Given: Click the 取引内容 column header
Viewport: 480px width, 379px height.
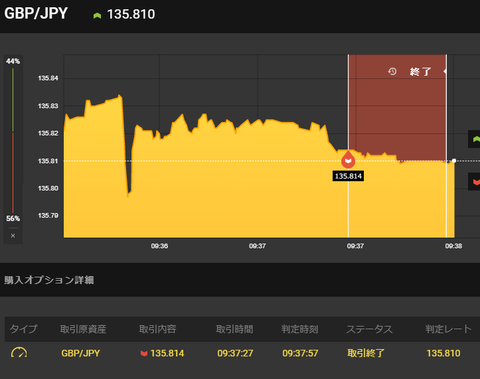Looking at the screenshot, I should pyautogui.click(x=157, y=329).
